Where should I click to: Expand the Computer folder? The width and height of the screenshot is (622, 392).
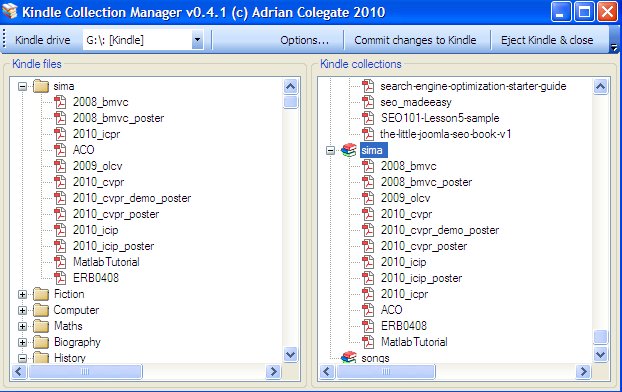(x=23, y=310)
